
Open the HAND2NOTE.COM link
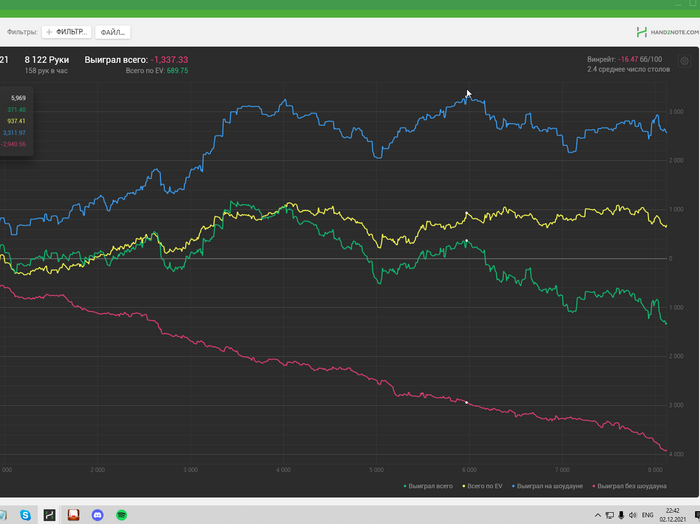(674, 32)
